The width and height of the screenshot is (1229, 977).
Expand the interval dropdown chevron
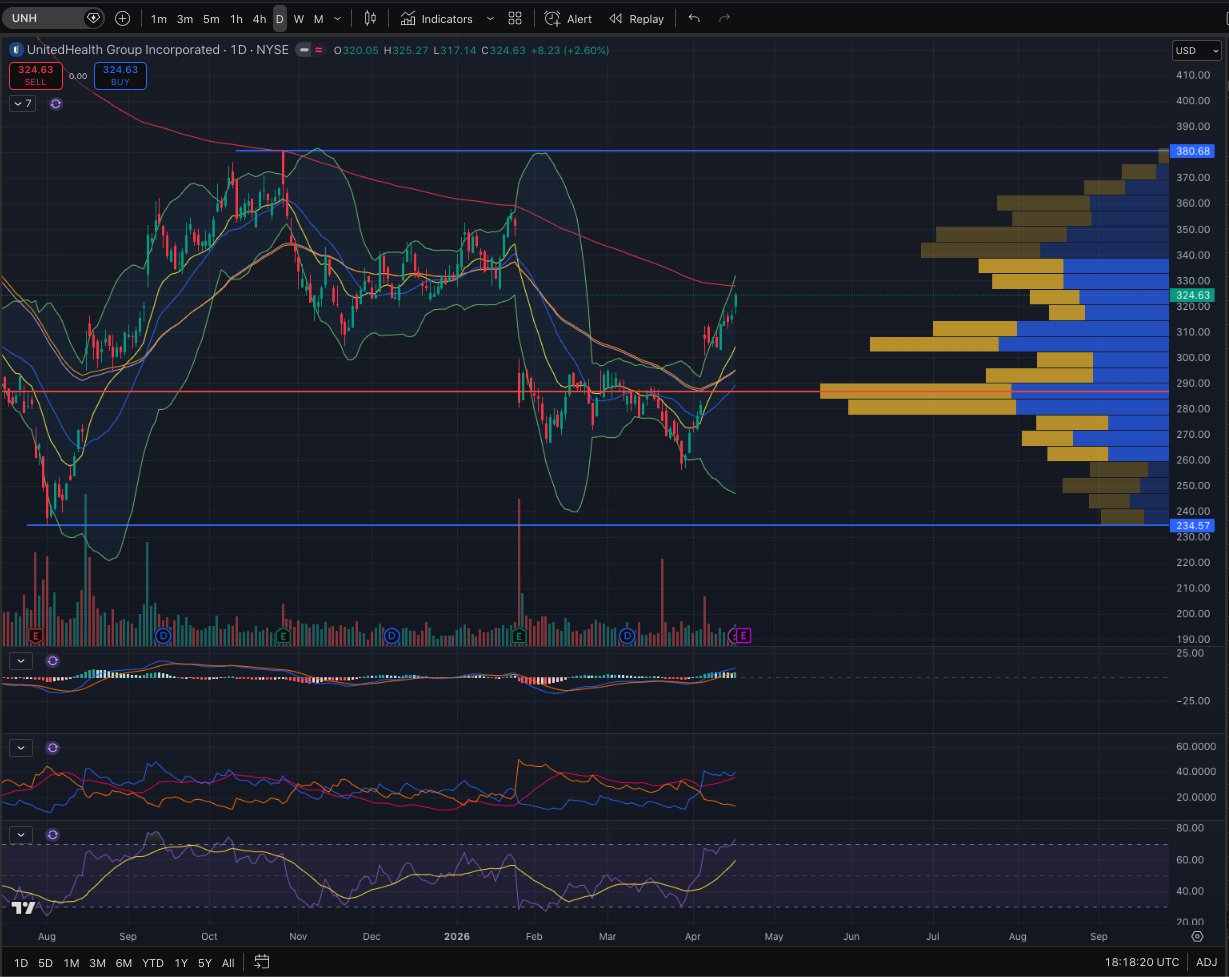337,19
